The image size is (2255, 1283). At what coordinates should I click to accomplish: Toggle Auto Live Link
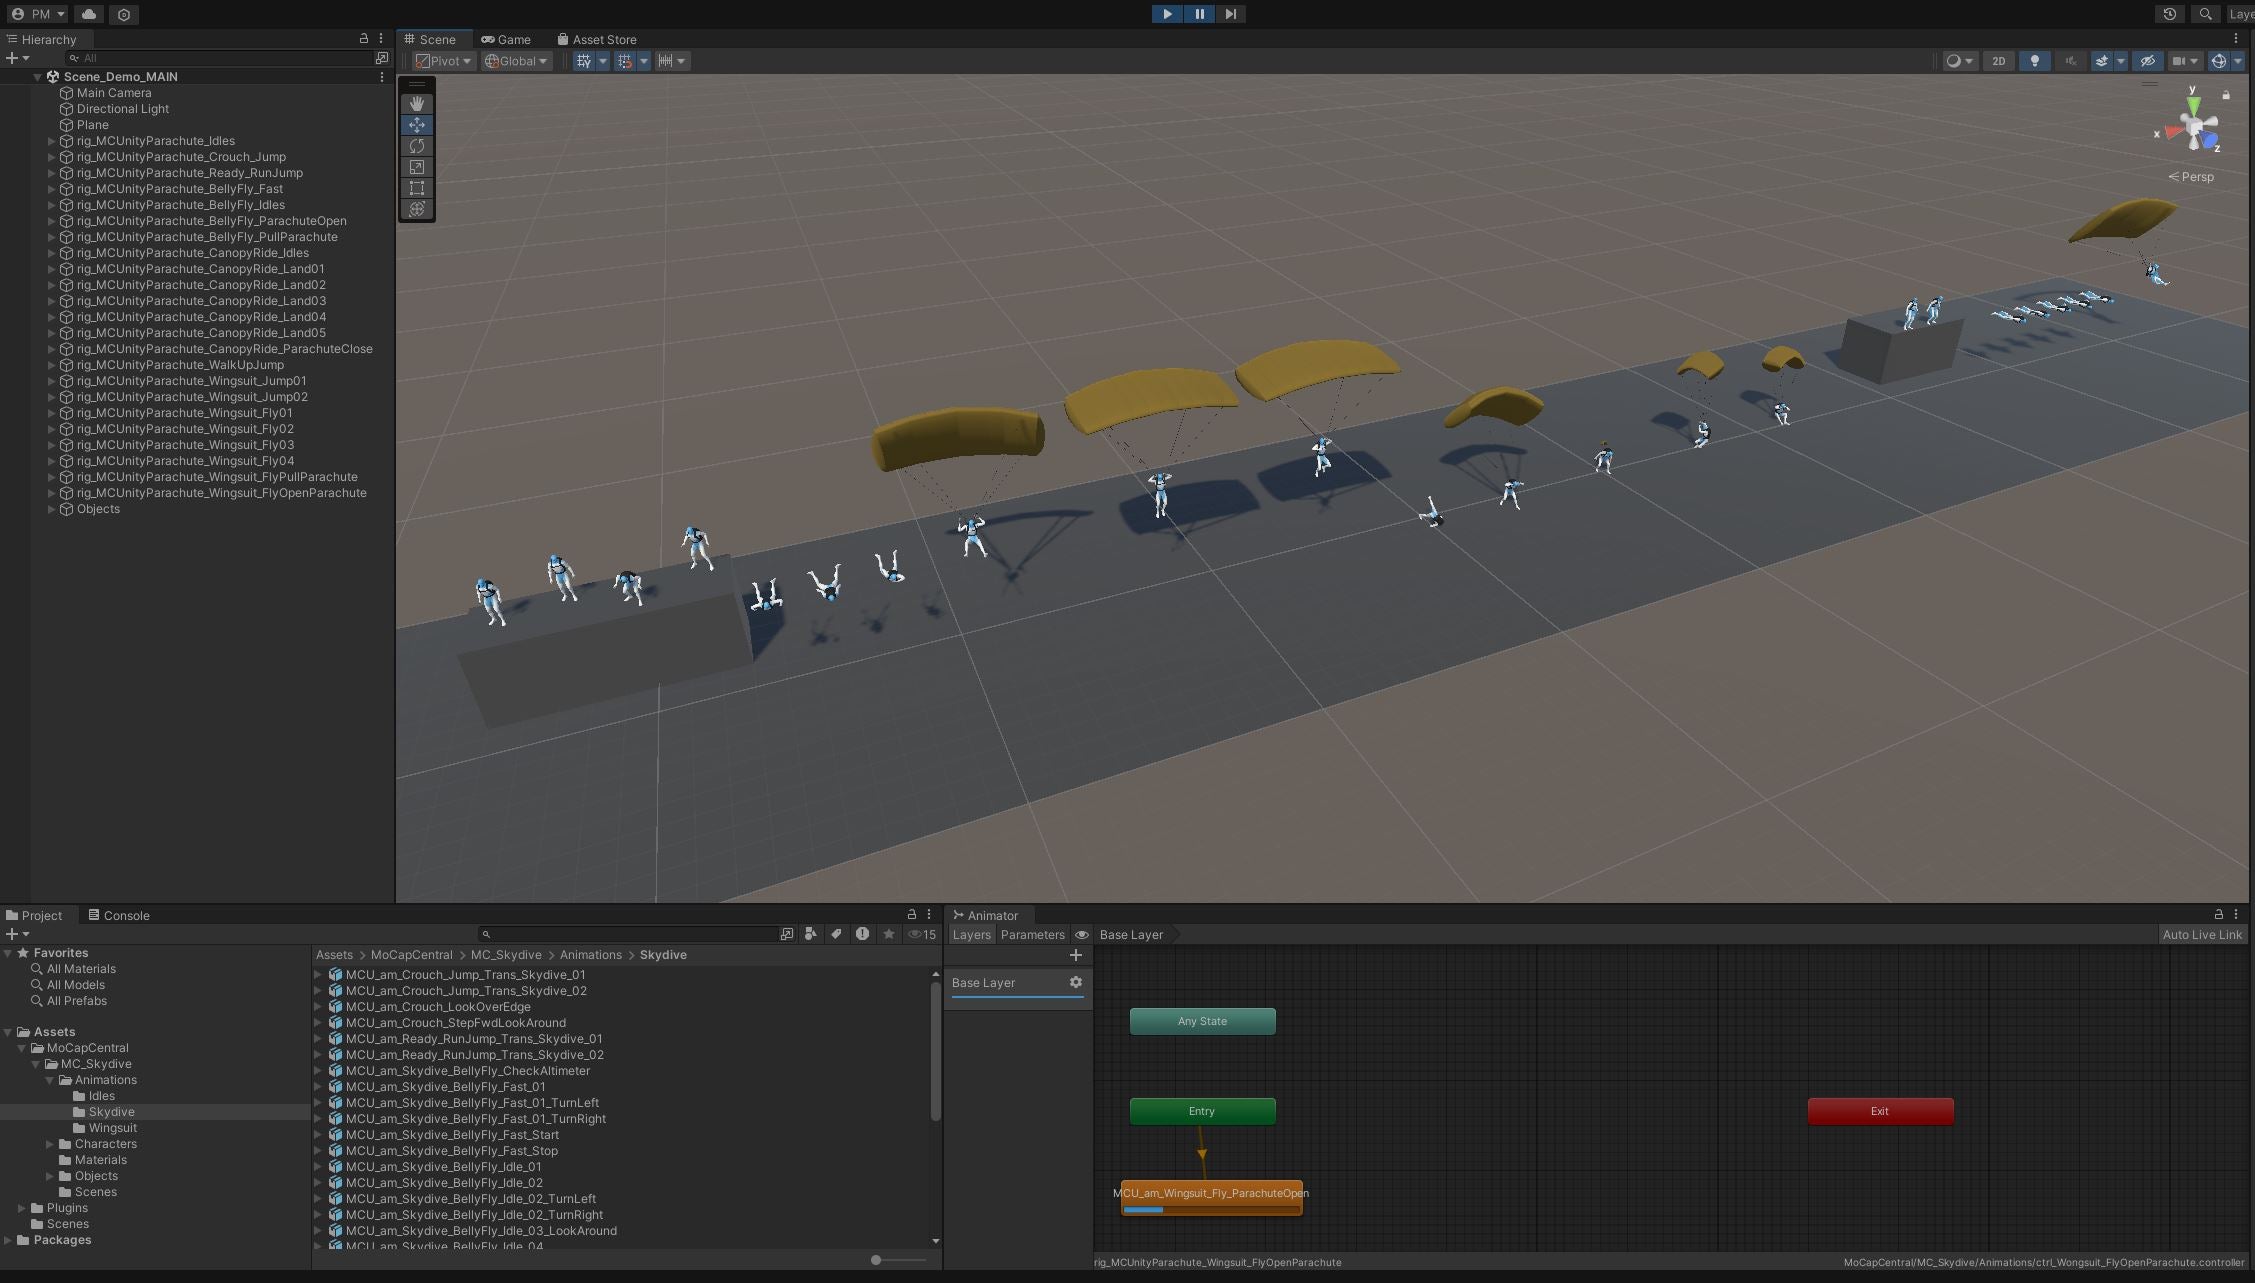2202,935
